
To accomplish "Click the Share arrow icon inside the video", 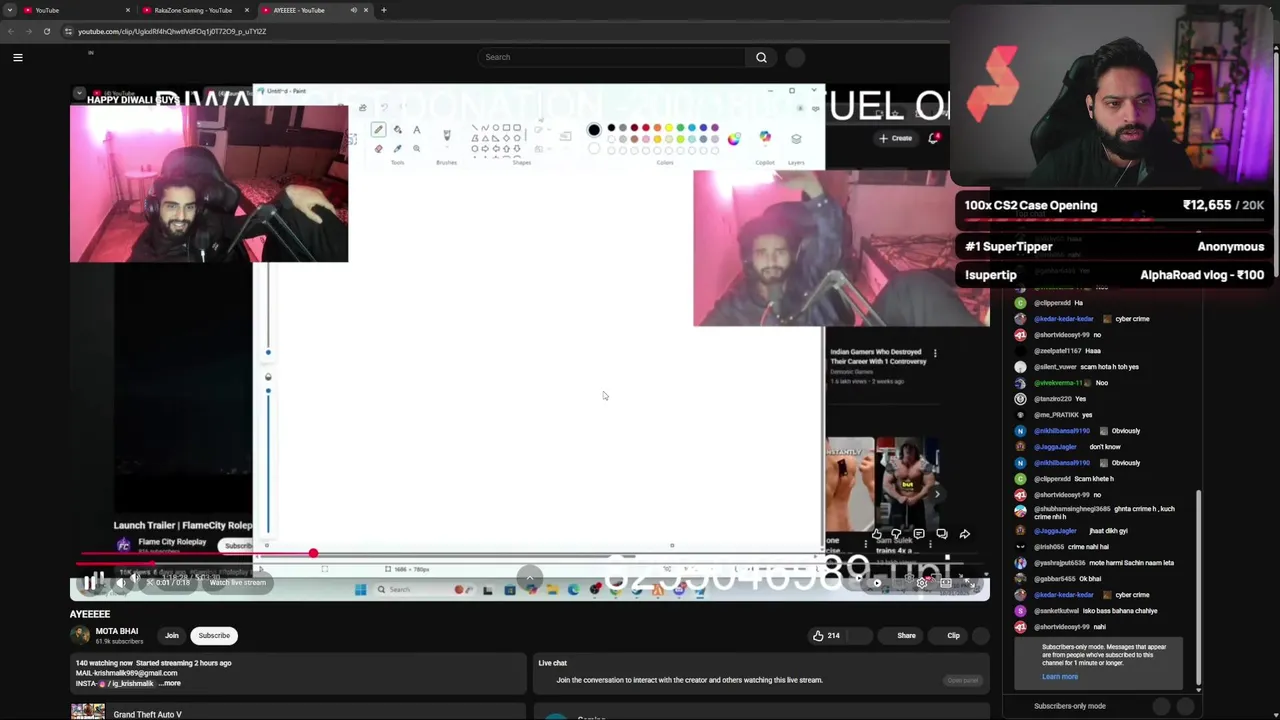I will coord(964,534).
